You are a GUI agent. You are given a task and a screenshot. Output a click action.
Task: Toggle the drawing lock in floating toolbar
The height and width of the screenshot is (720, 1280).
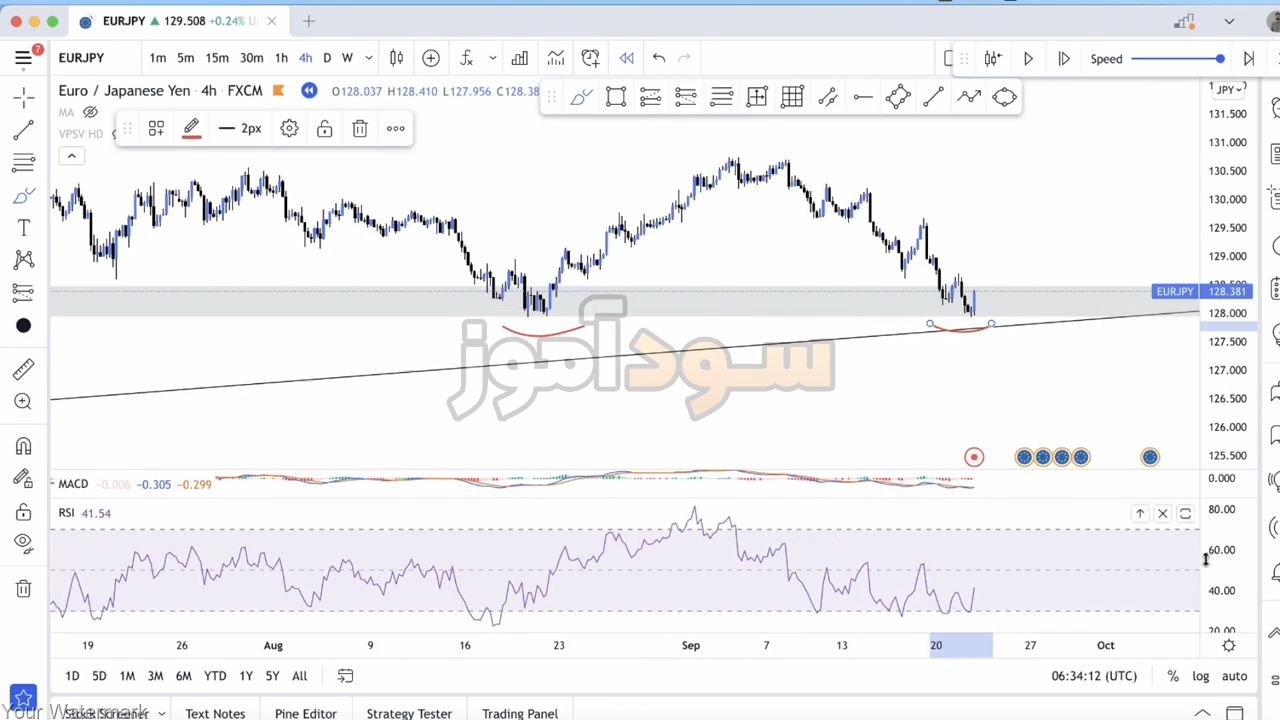pyautogui.click(x=325, y=128)
